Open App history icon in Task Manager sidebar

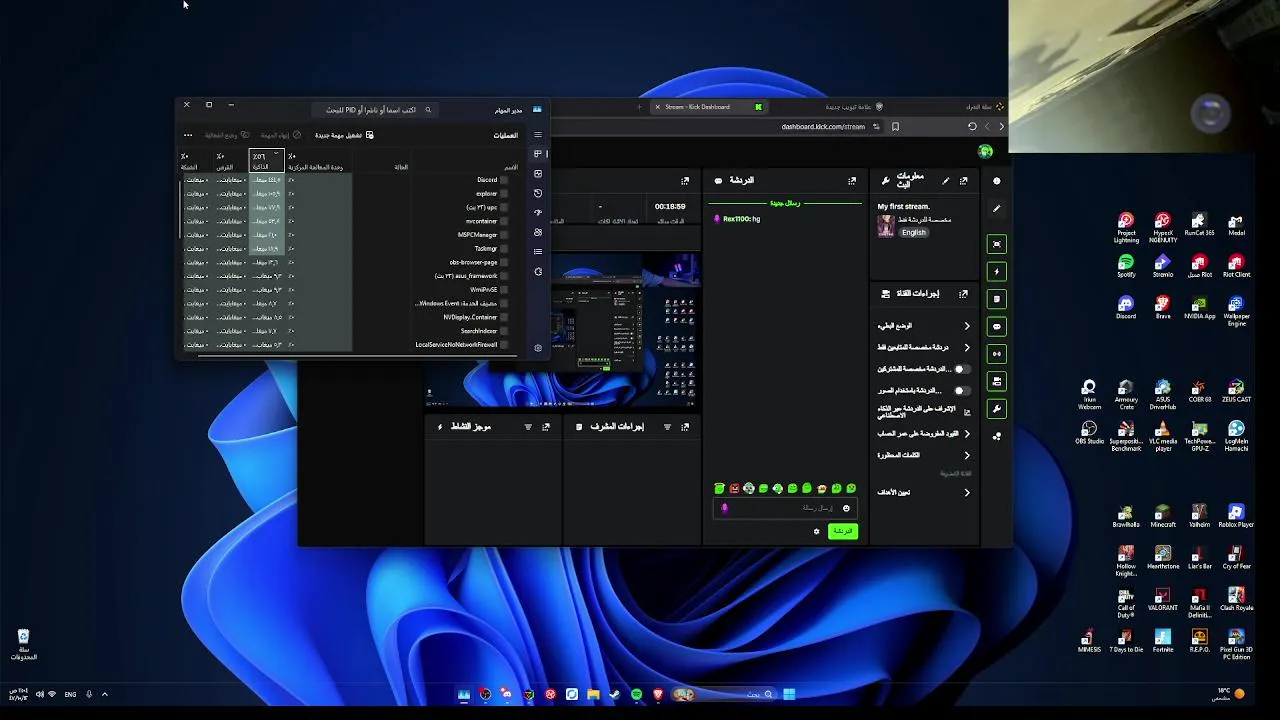538,193
